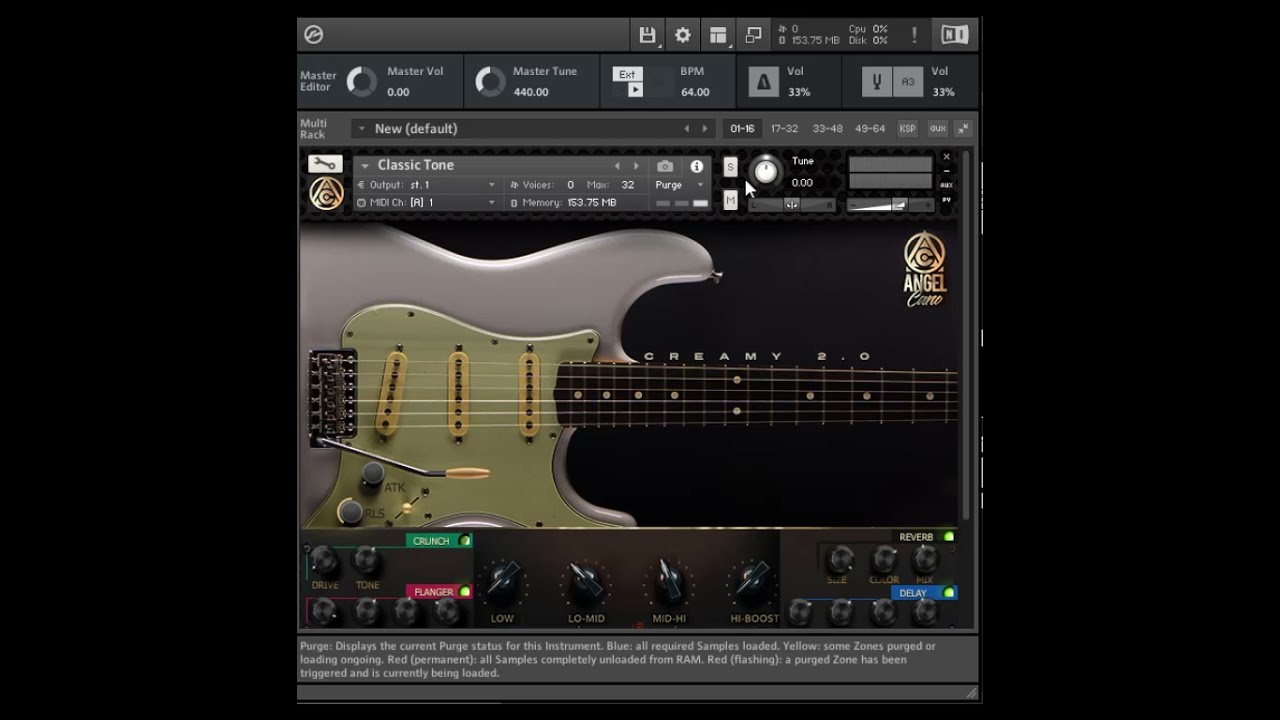This screenshot has height=720, width=1280.
Task: Open instrument edit mode with wrench icon
Action: [325, 164]
